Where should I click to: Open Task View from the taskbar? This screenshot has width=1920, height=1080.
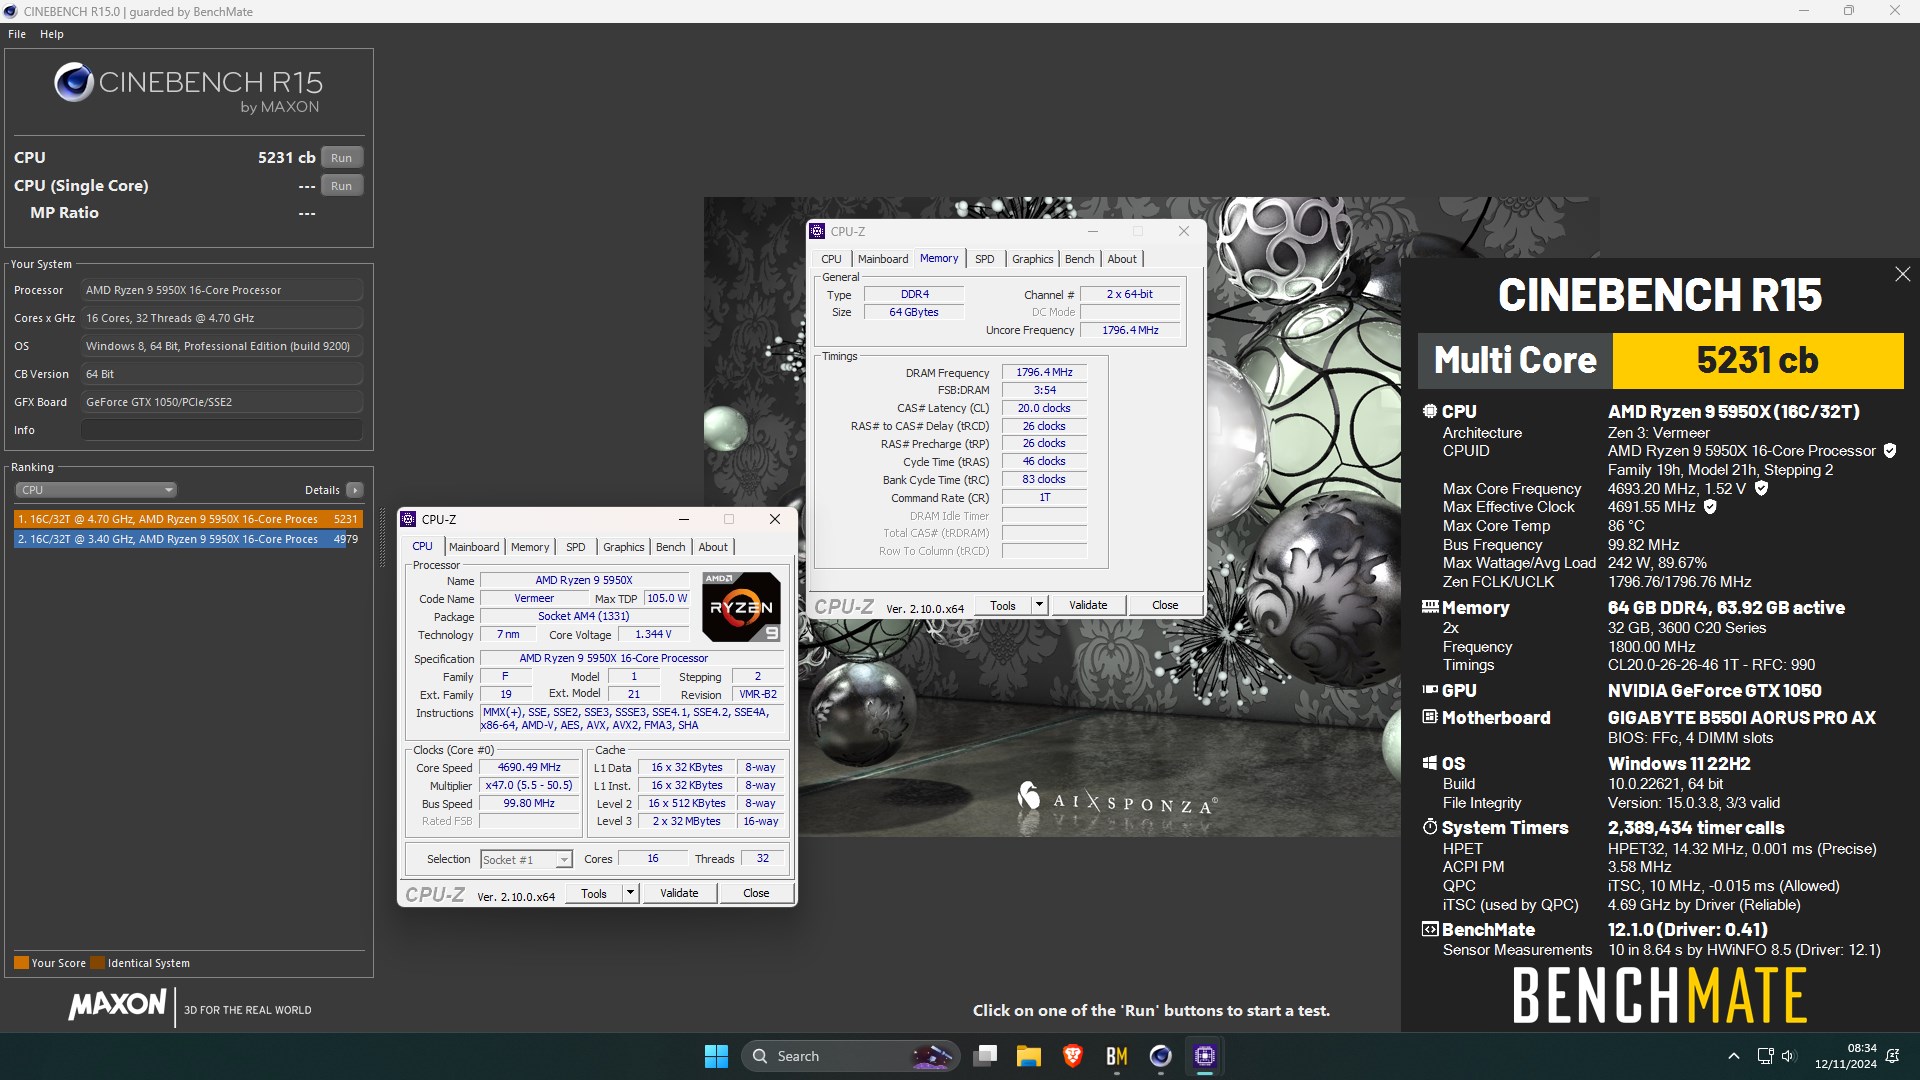986,1056
